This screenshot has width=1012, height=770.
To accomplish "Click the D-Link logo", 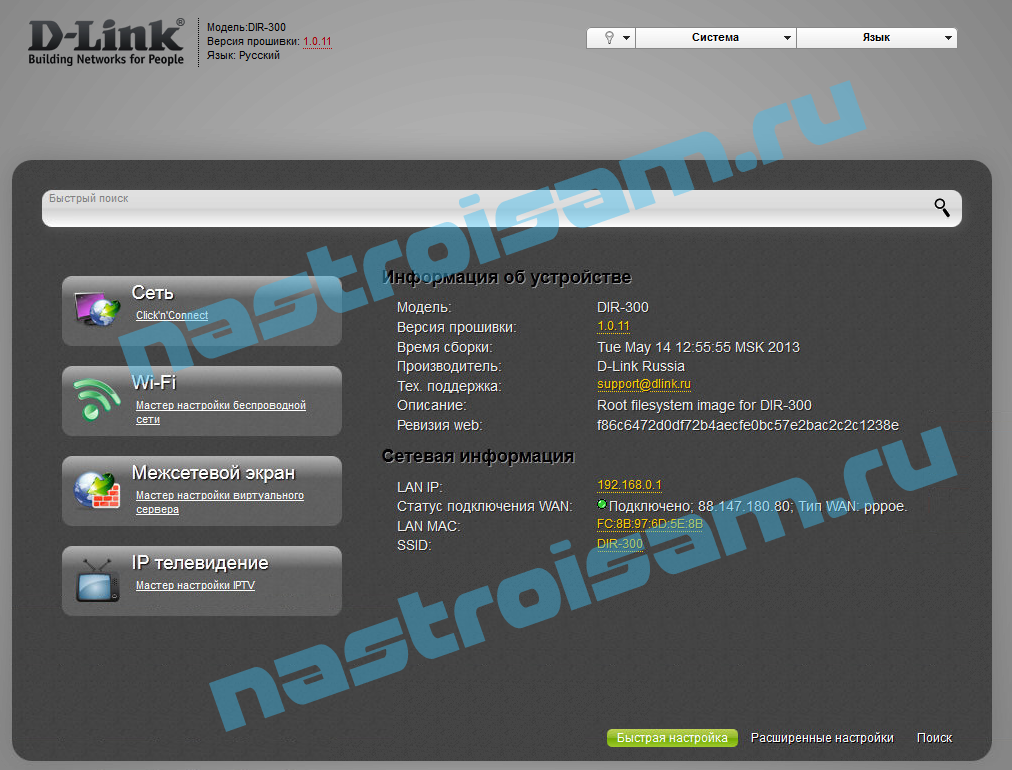I will coord(106,42).
